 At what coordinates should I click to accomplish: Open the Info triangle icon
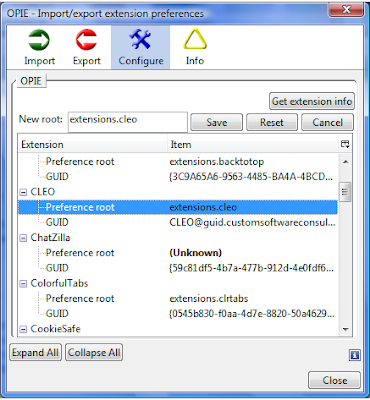tap(195, 39)
